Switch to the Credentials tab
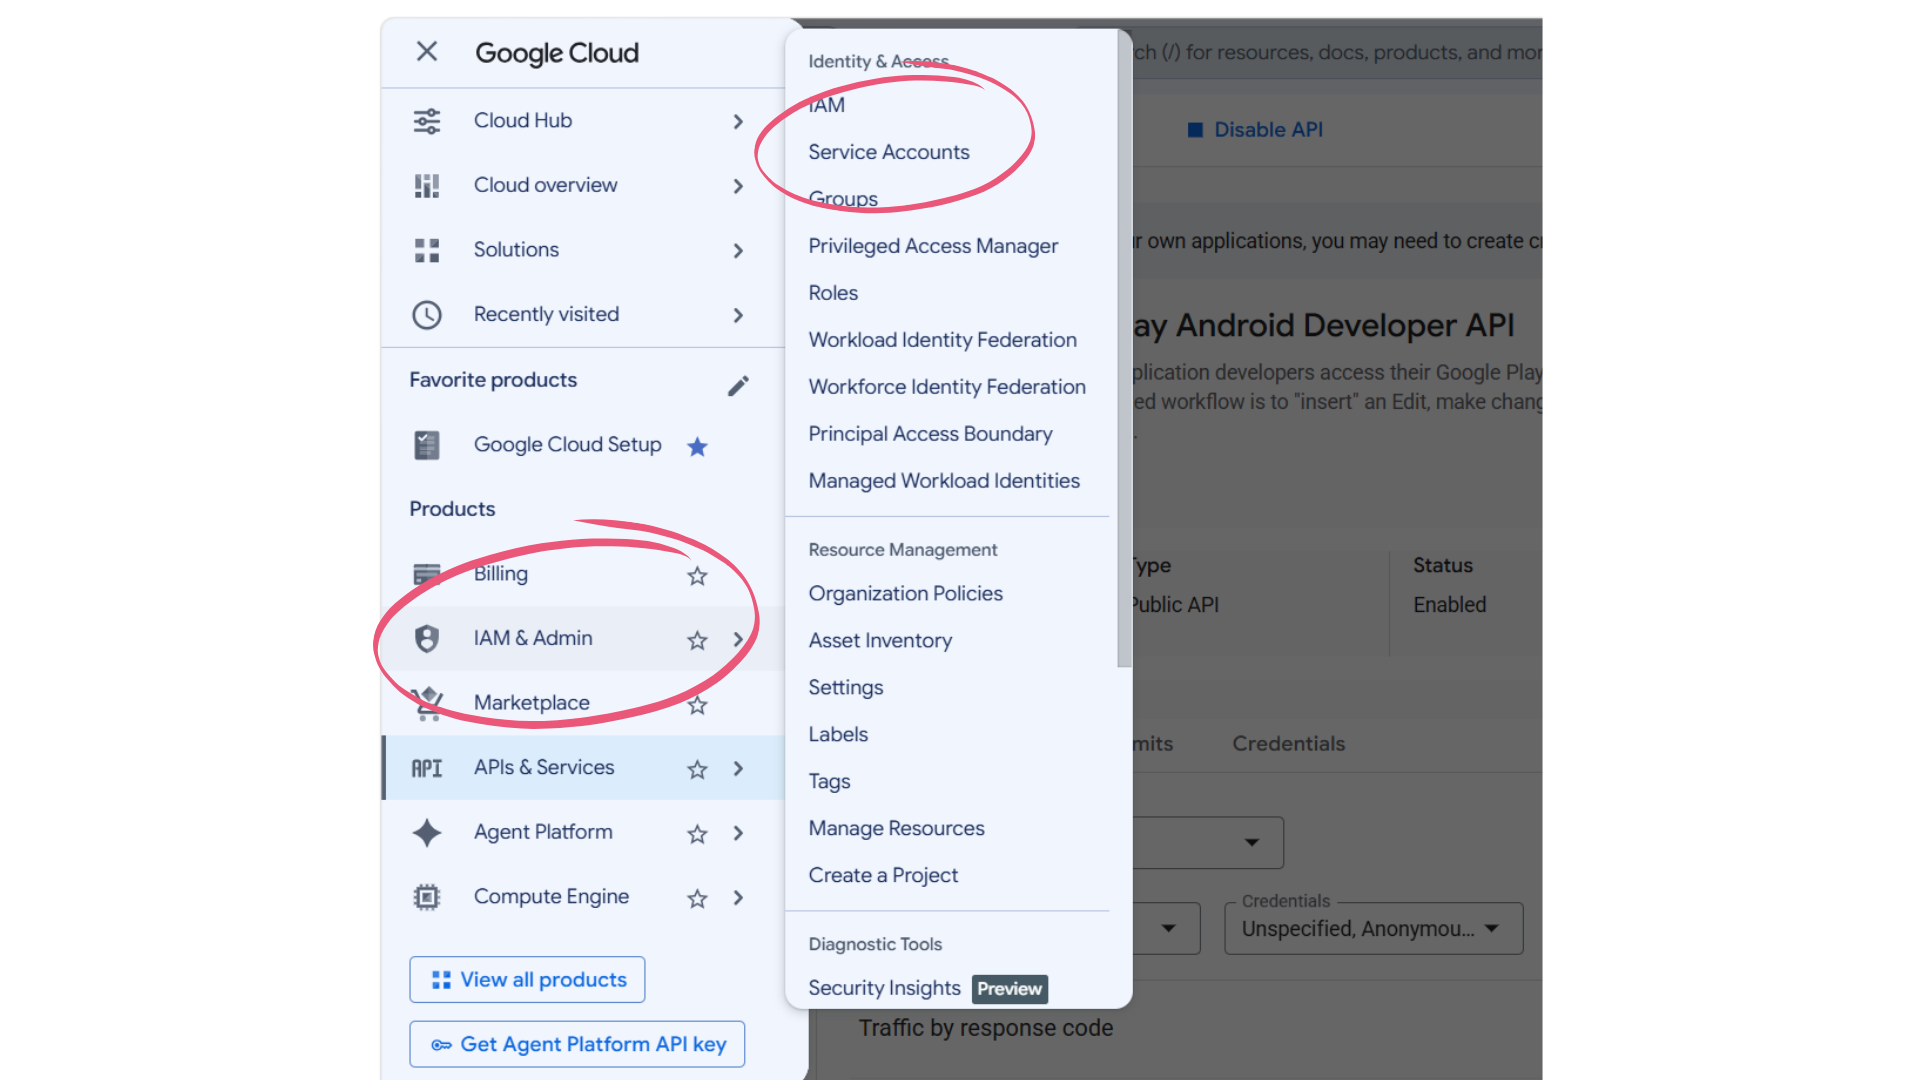Image resolution: width=1920 pixels, height=1080 pixels. tap(1289, 744)
